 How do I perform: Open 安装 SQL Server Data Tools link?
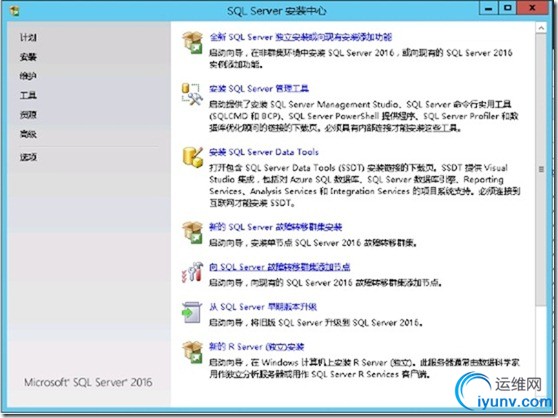pyautogui.click(x=264, y=152)
